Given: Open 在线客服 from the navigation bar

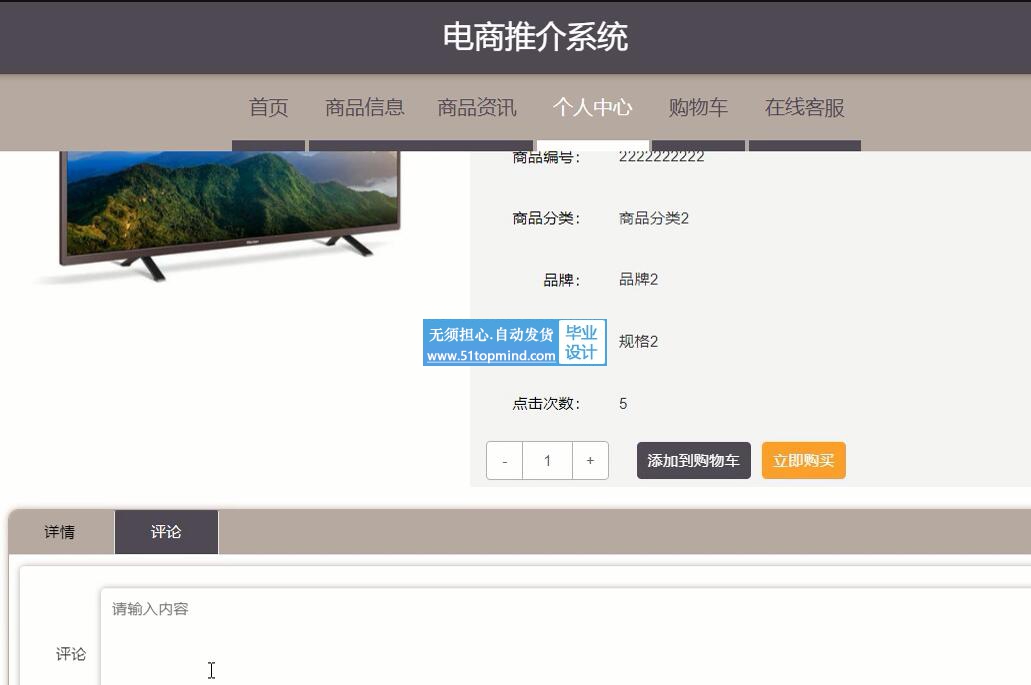Looking at the screenshot, I should (x=804, y=107).
